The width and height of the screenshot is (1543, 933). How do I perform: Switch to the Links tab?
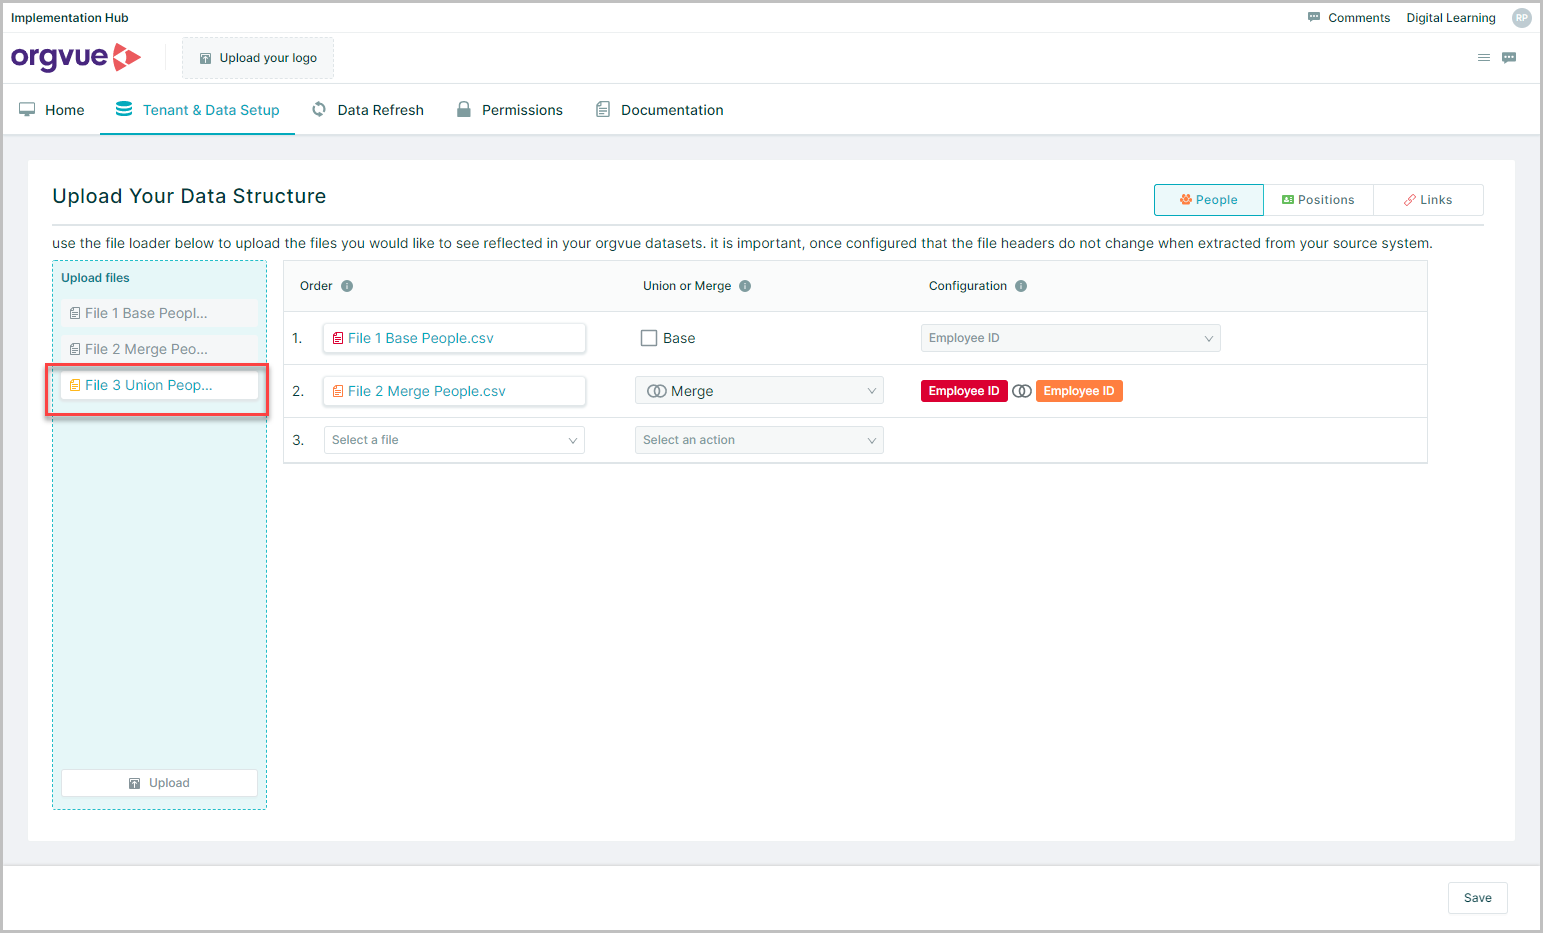click(1428, 200)
